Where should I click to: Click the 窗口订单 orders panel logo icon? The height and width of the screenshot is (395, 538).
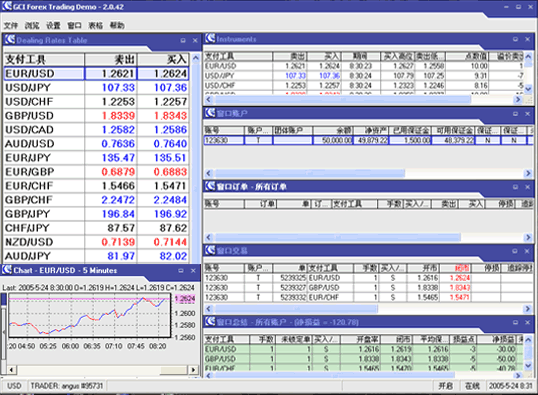click(x=210, y=186)
